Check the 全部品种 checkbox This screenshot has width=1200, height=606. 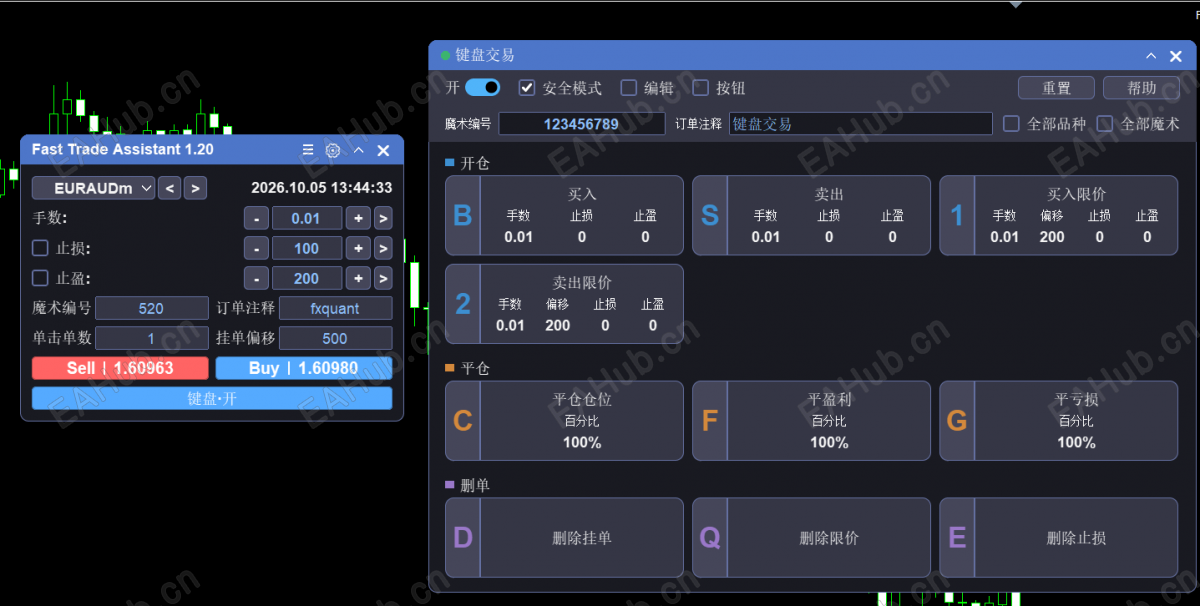coord(1011,124)
